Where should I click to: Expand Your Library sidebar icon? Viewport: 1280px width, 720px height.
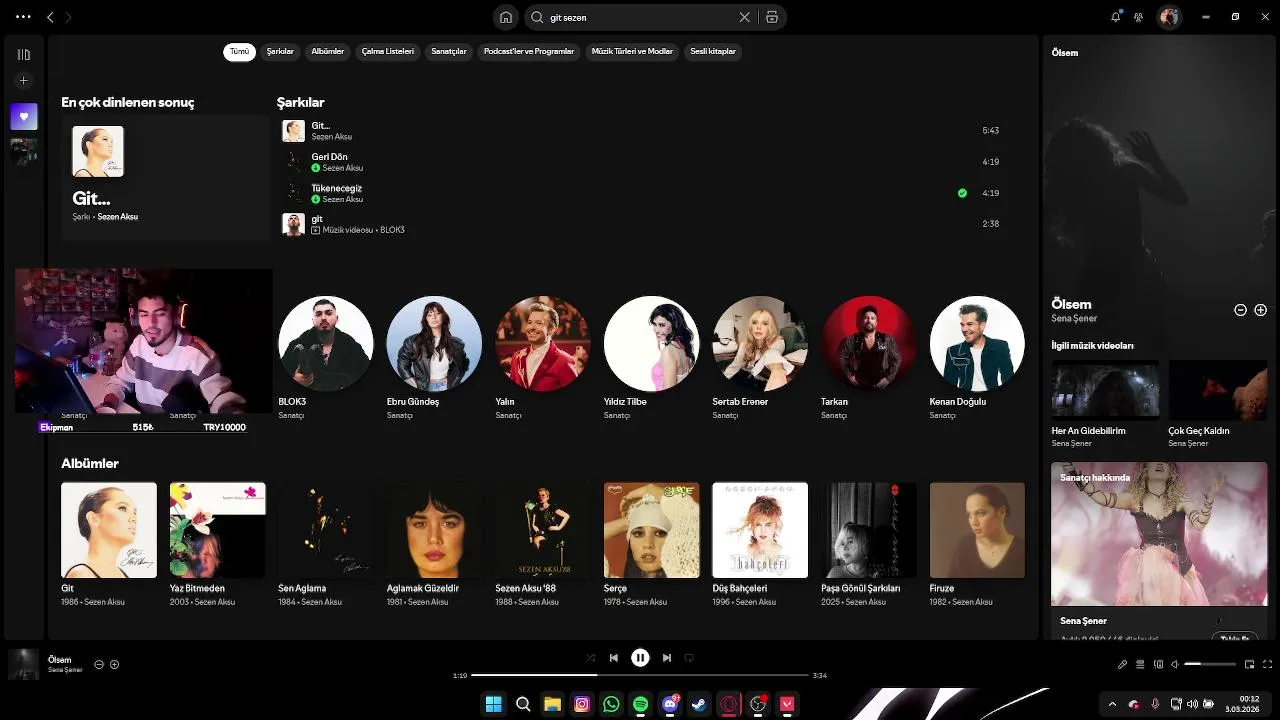24,55
